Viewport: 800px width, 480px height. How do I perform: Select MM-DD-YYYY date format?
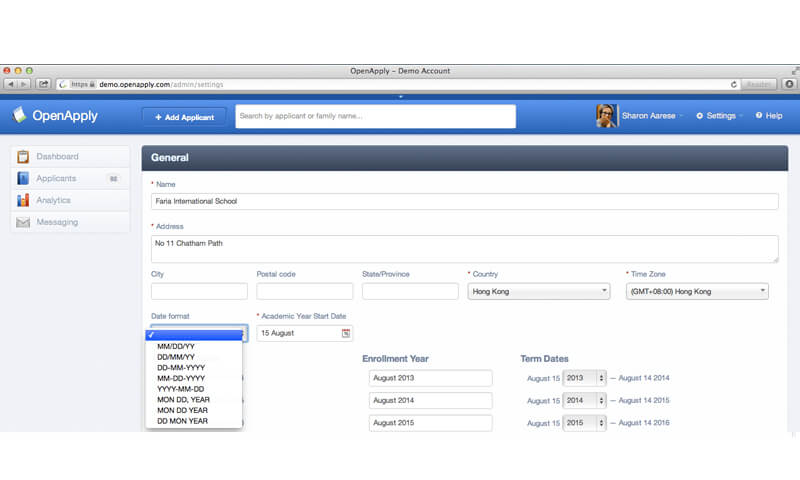(x=194, y=378)
